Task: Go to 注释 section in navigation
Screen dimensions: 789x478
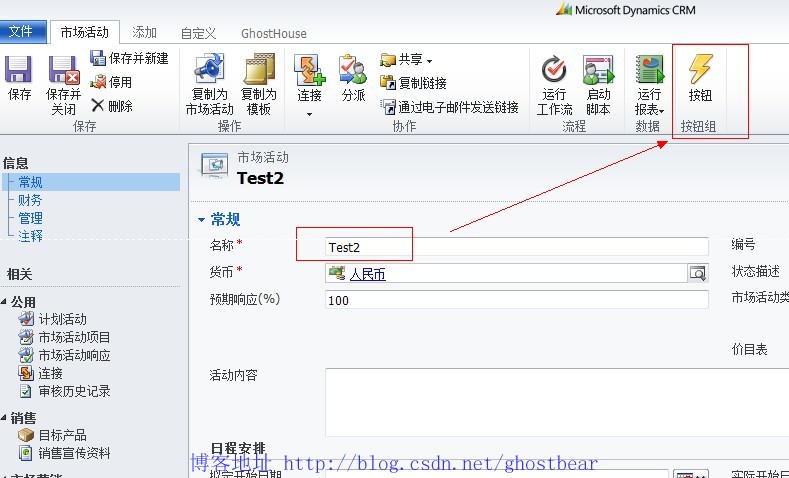Action: (30, 236)
